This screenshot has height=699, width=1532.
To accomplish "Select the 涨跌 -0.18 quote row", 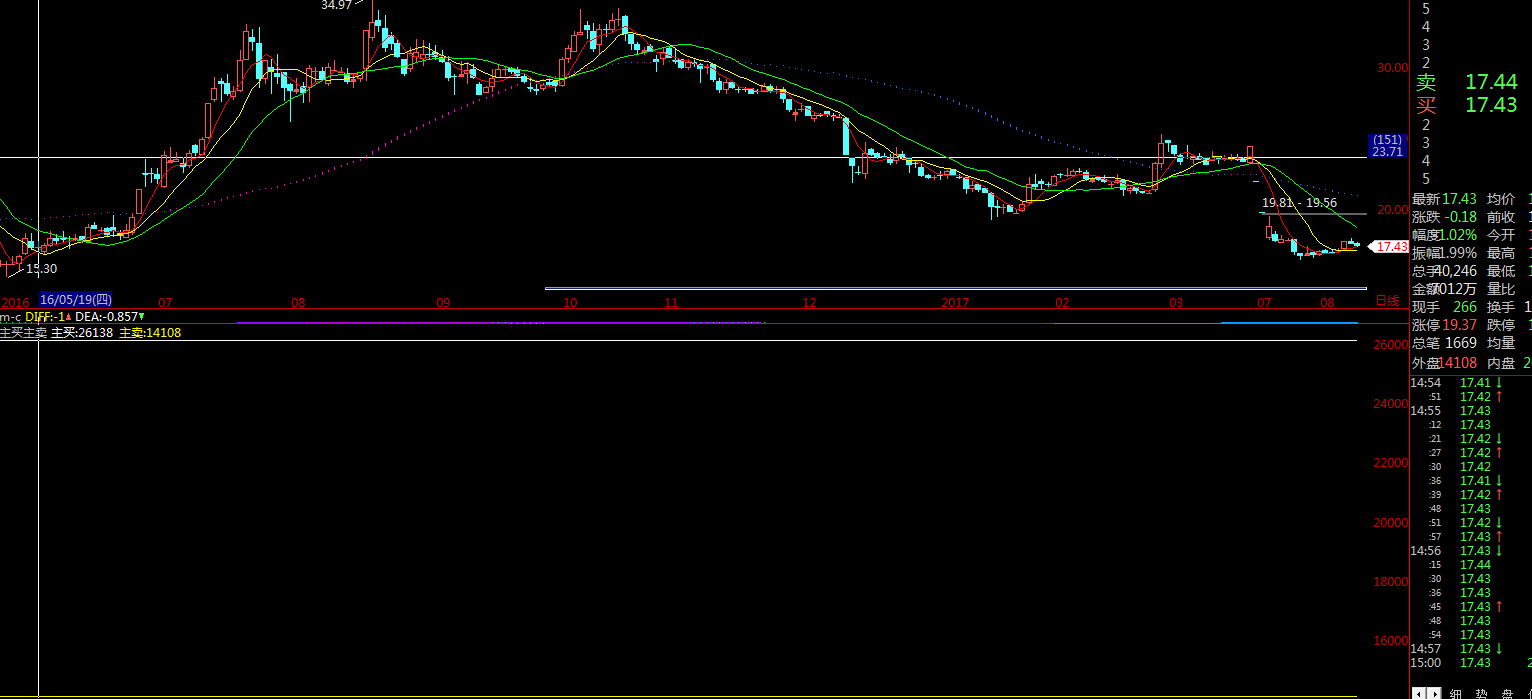I will pyautogui.click(x=1444, y=217).
